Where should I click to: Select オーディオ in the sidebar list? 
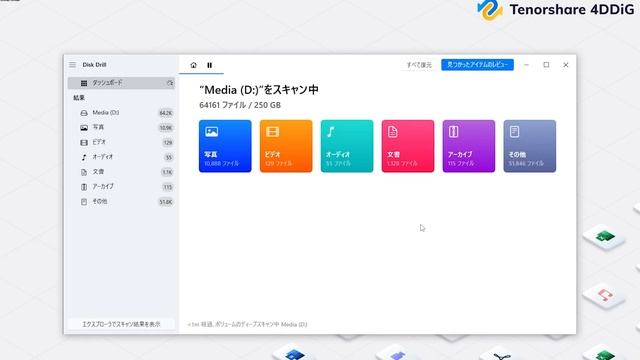[121, 157]
